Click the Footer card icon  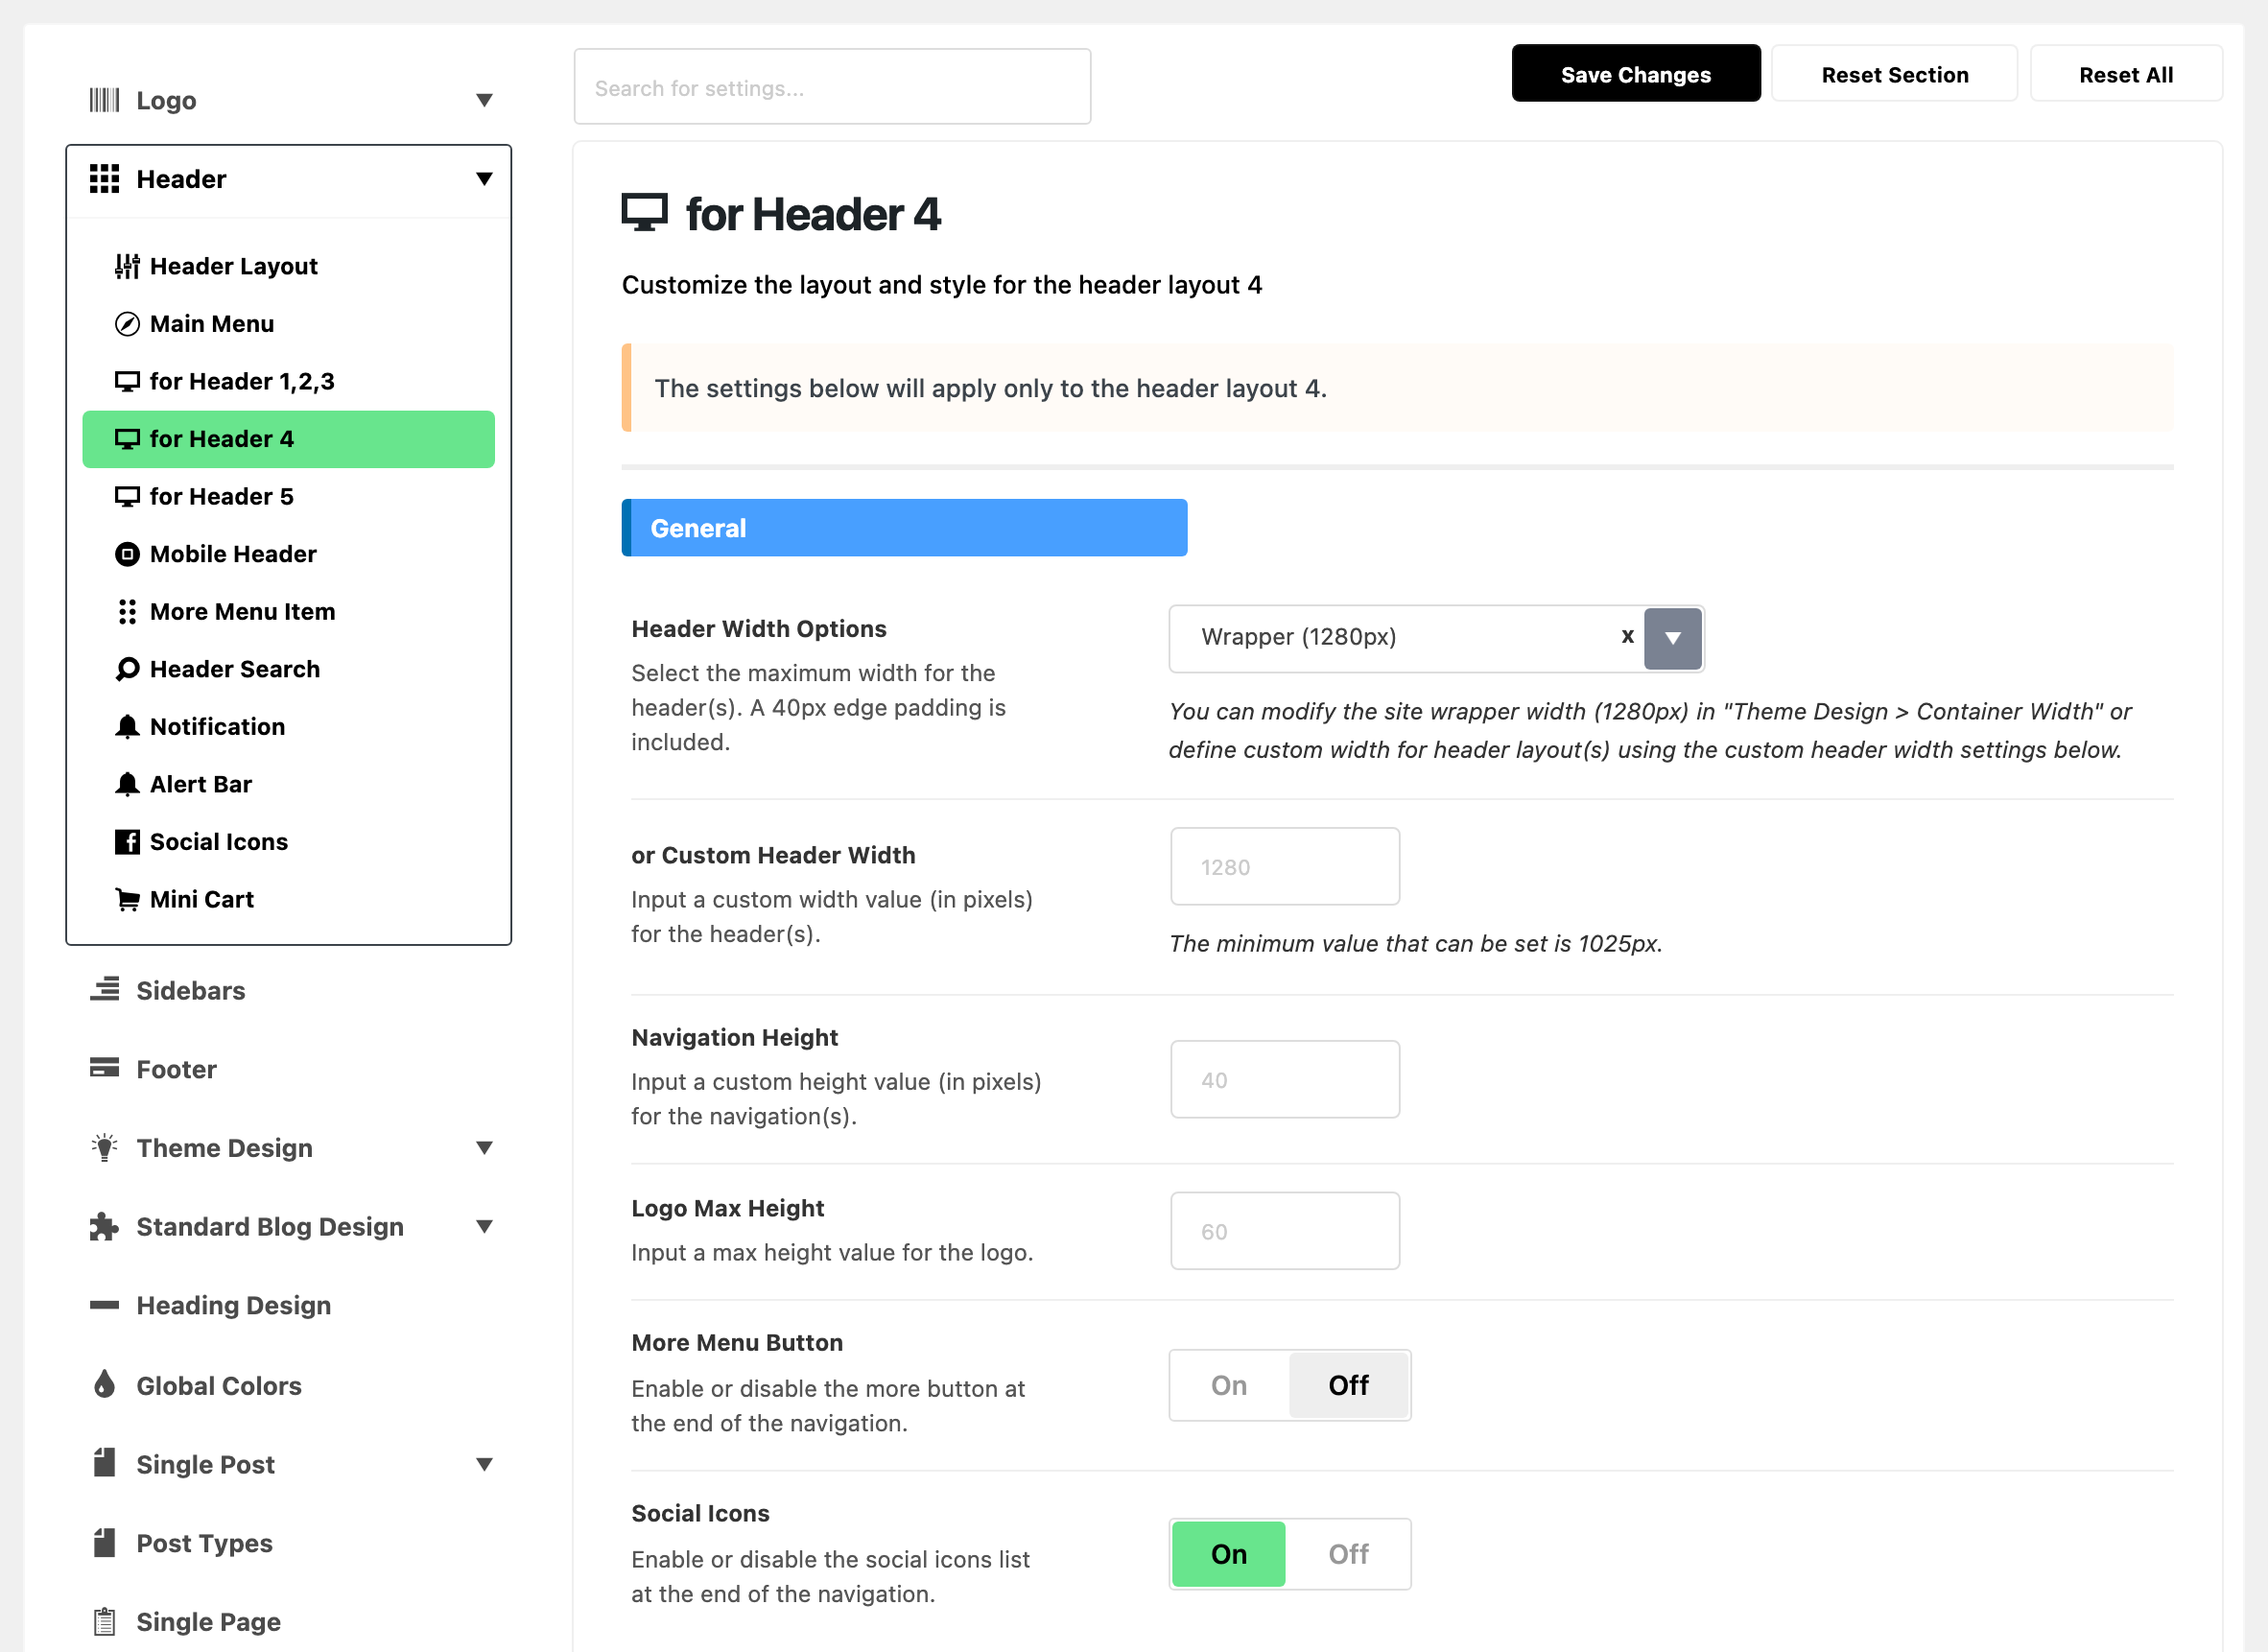pos(104,1068)
